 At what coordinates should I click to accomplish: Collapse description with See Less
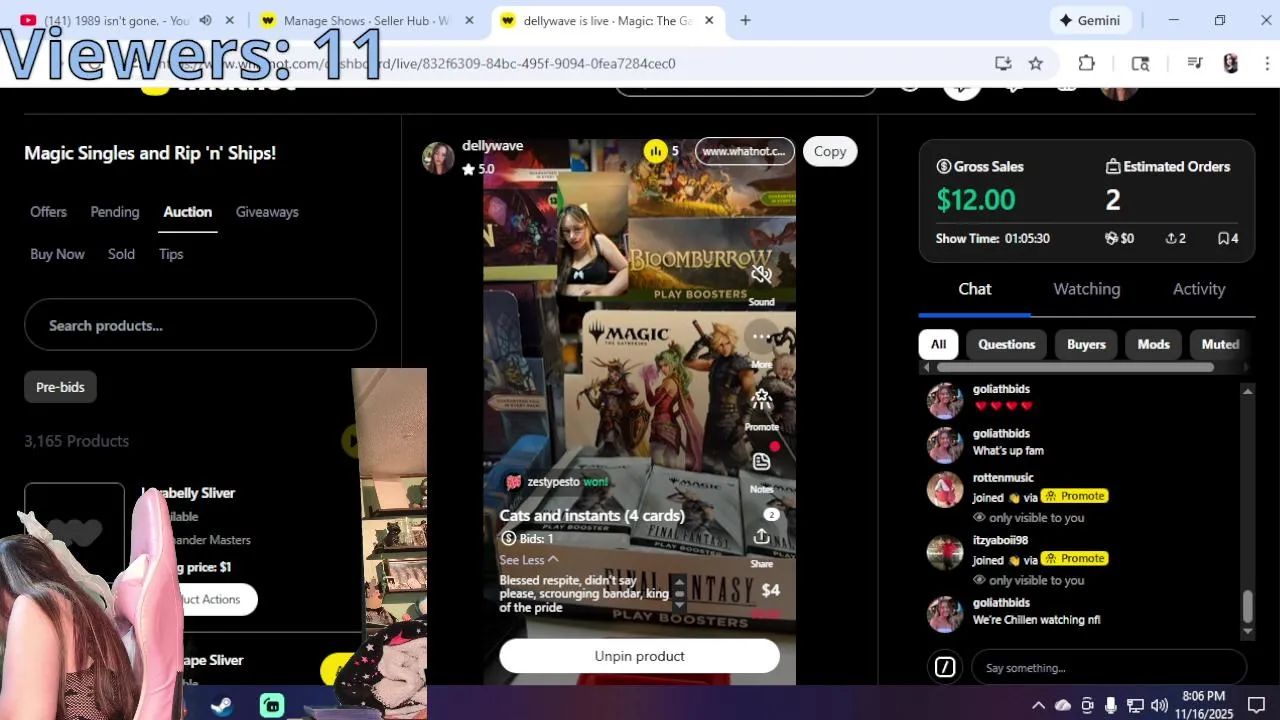[529, 560]
